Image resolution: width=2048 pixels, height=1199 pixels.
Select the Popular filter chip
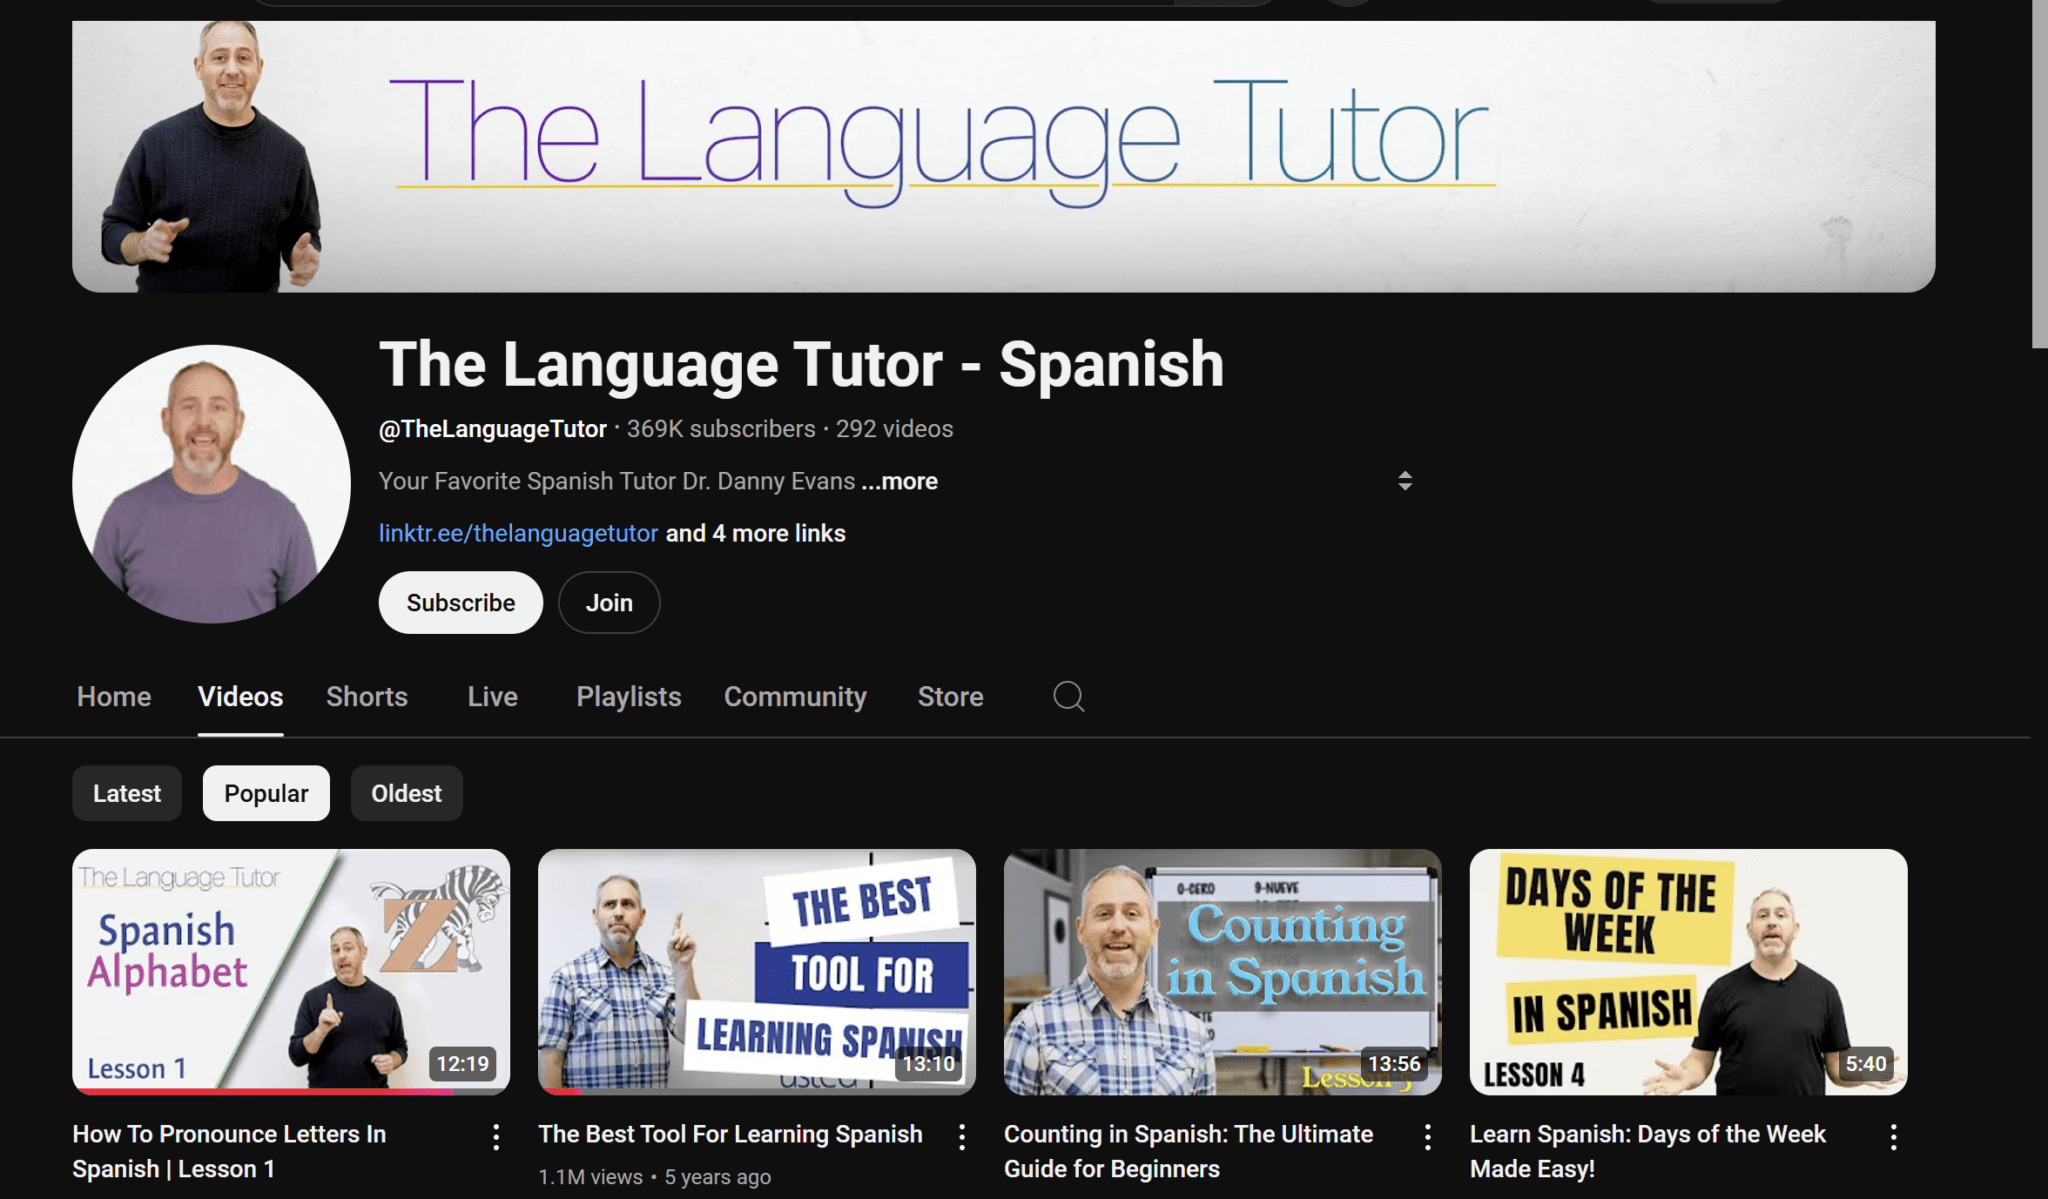coord(265,793)
